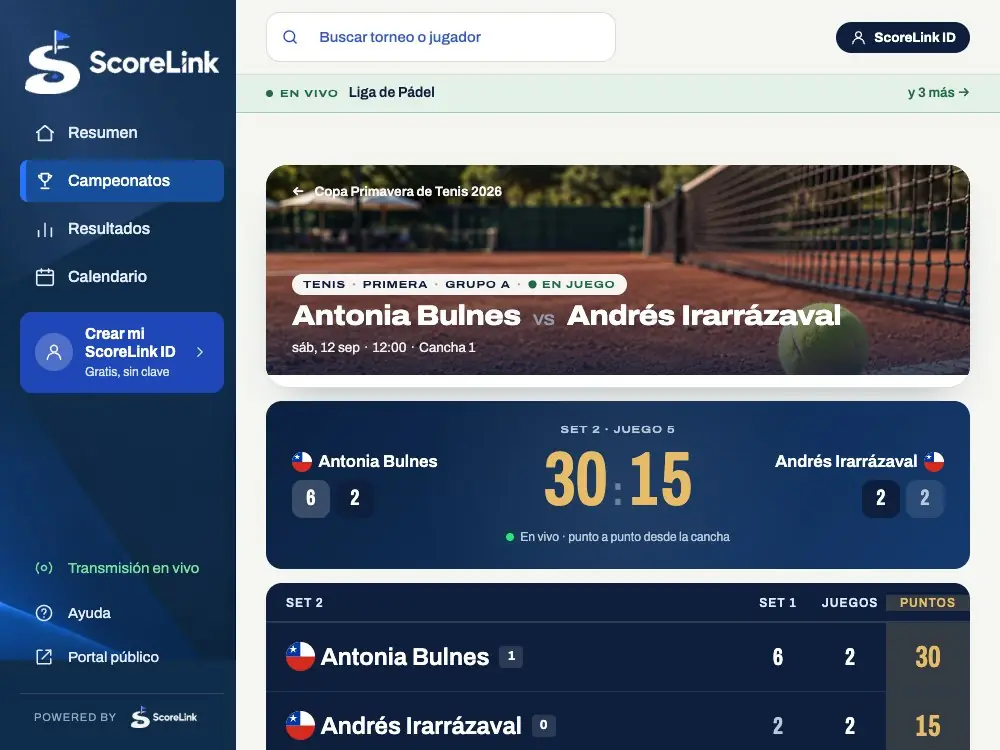Screen dimensions: 1000x750
Task: Click the SET 1 column header
Action: (777, 603)
